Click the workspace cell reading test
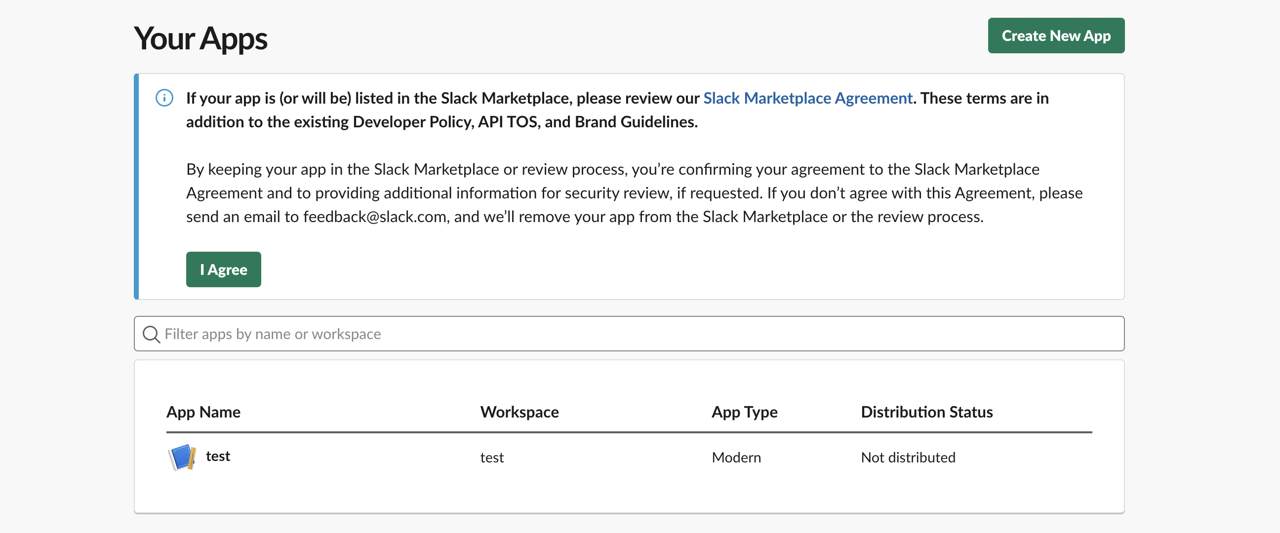Screen dimensions: 1280x533 coord(492,457)
